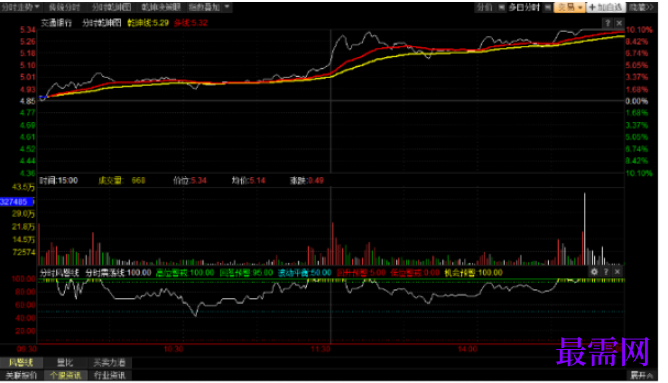Viewport: 668px width, 383px height.
Task: Click the 分时震荡线 100.00 label
Action: 118,273
